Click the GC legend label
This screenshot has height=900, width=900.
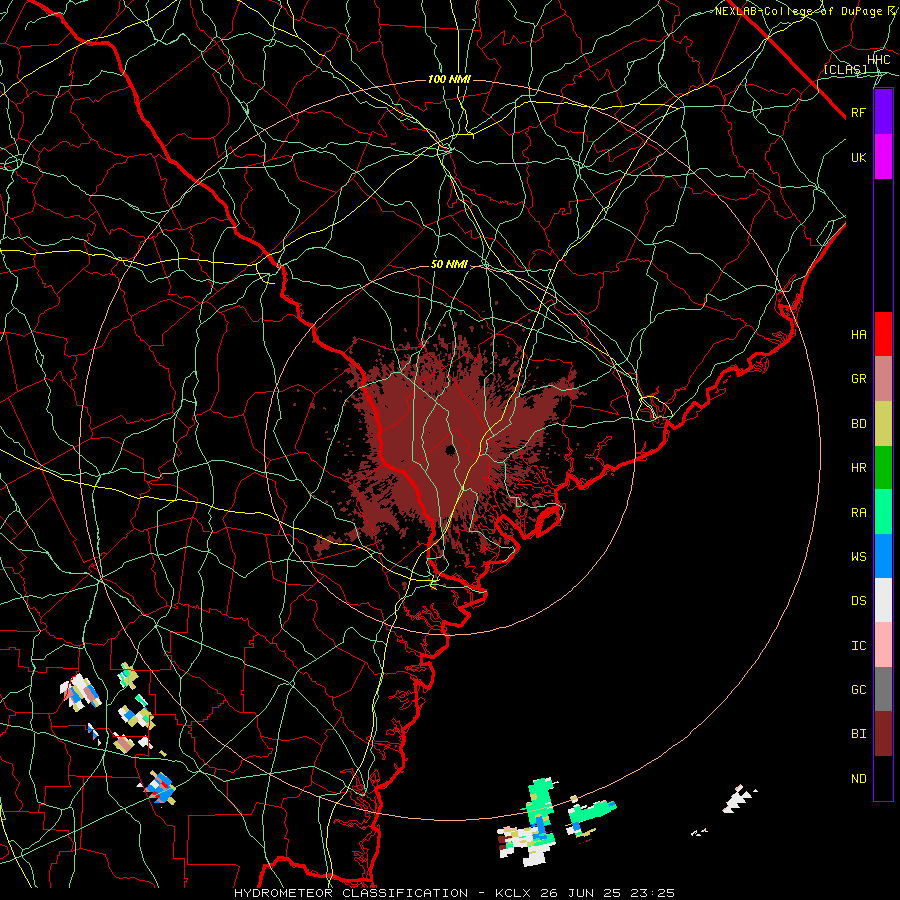(858, 690)
